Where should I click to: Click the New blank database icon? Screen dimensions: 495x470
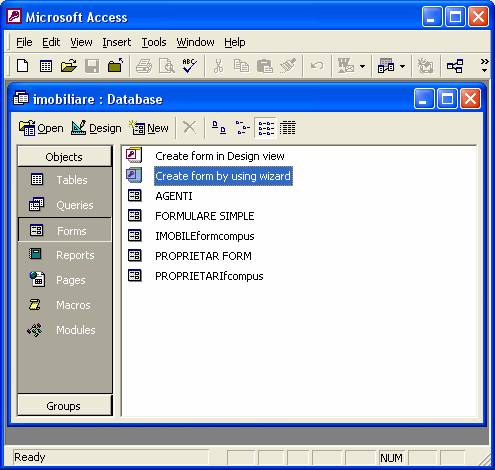point(23,66)
